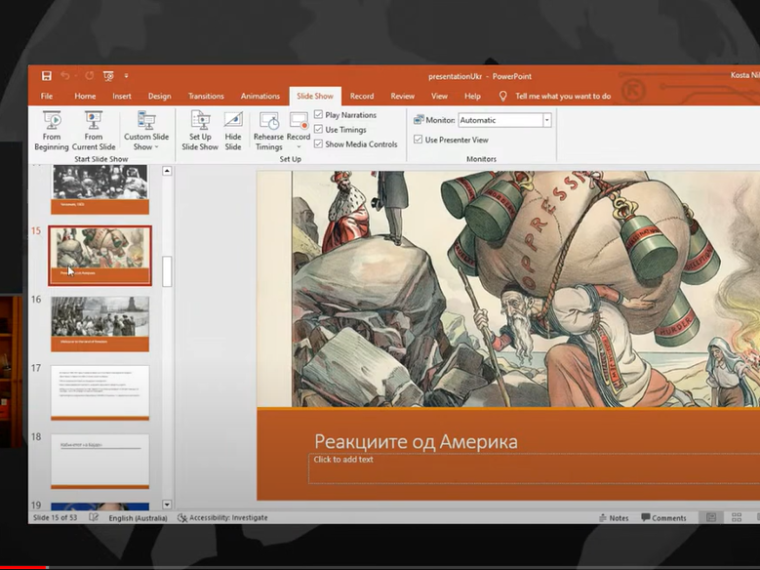Click the thumbnail pane scrollbar handle
This screenshot has width=760, height=570.
pyautogui.click(x=167, y=271)
